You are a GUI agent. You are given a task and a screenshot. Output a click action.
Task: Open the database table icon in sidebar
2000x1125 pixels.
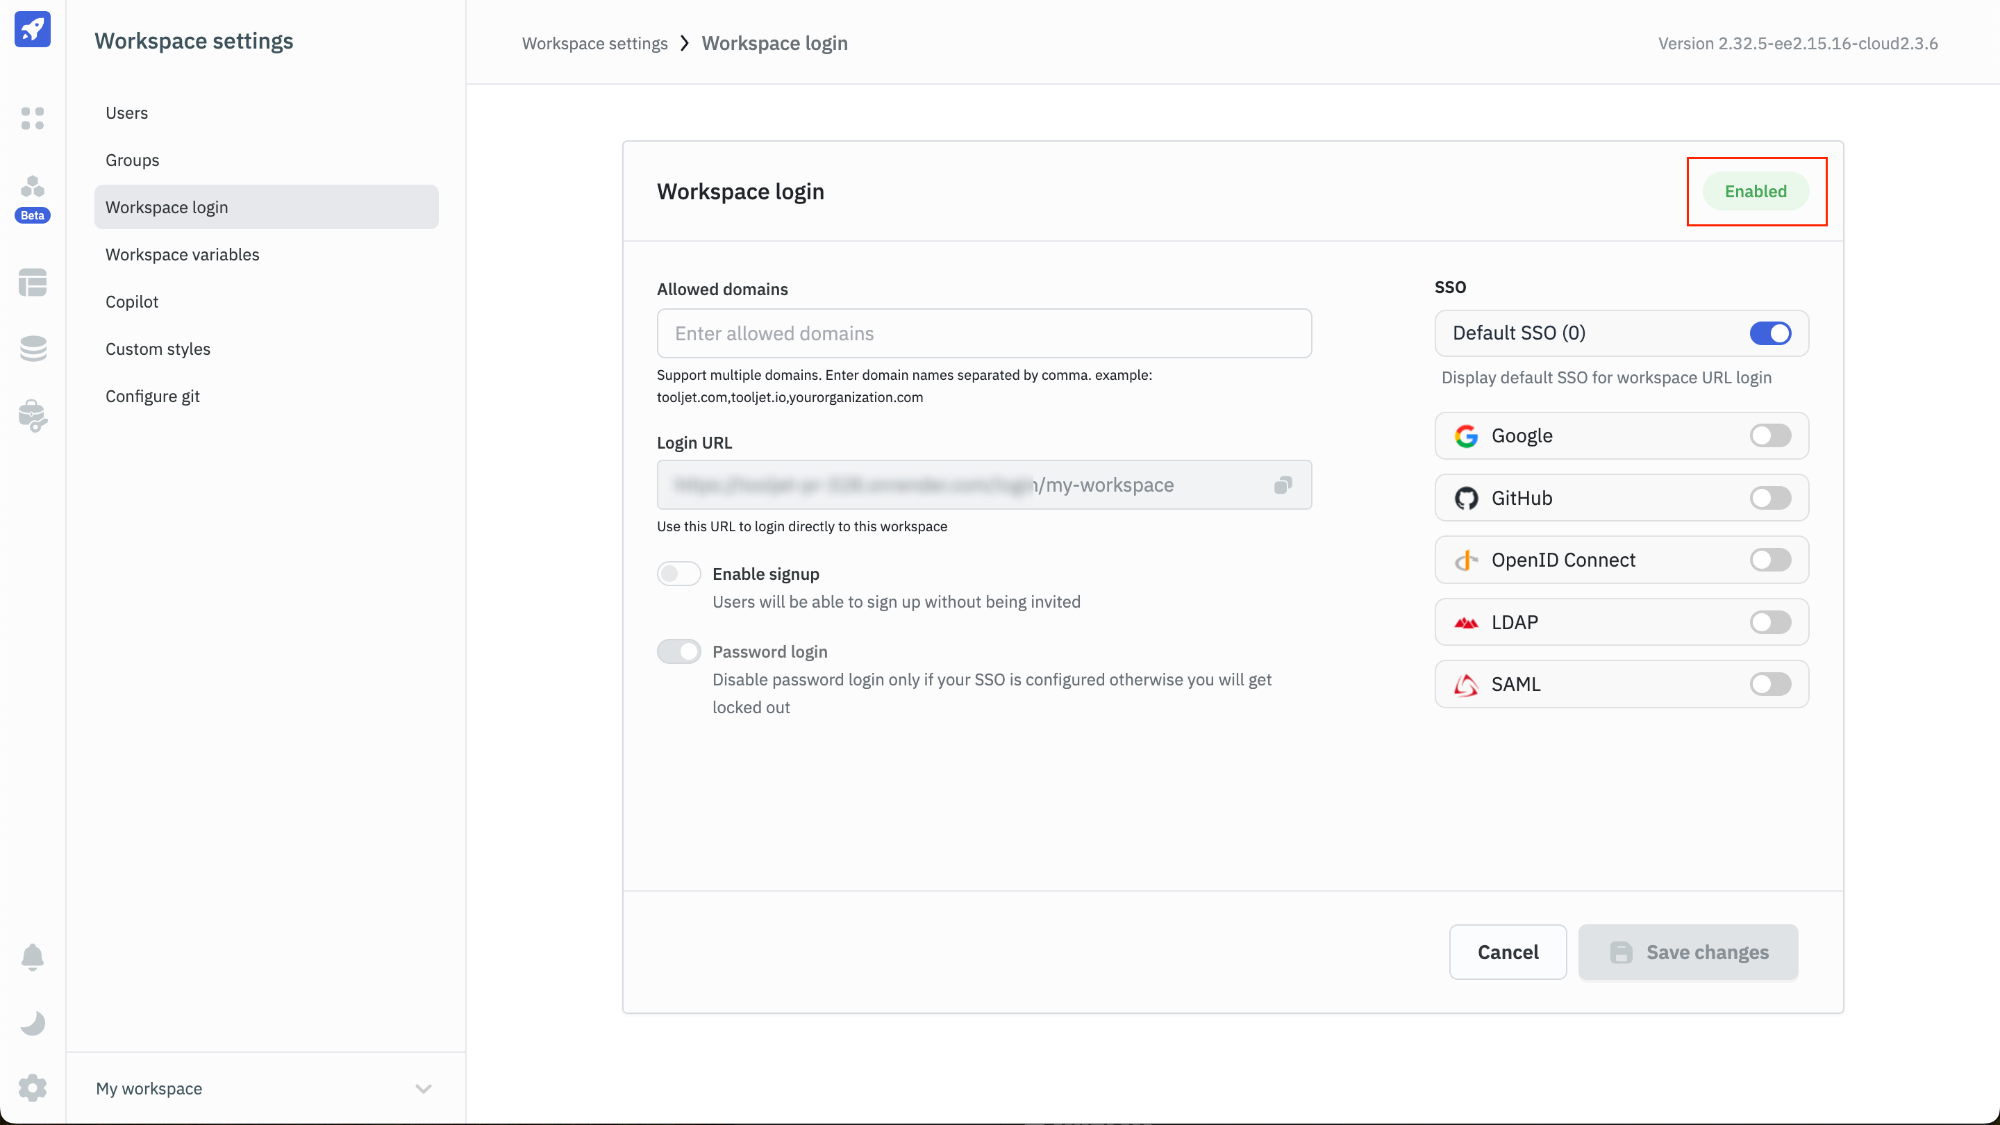coord(32,283)
